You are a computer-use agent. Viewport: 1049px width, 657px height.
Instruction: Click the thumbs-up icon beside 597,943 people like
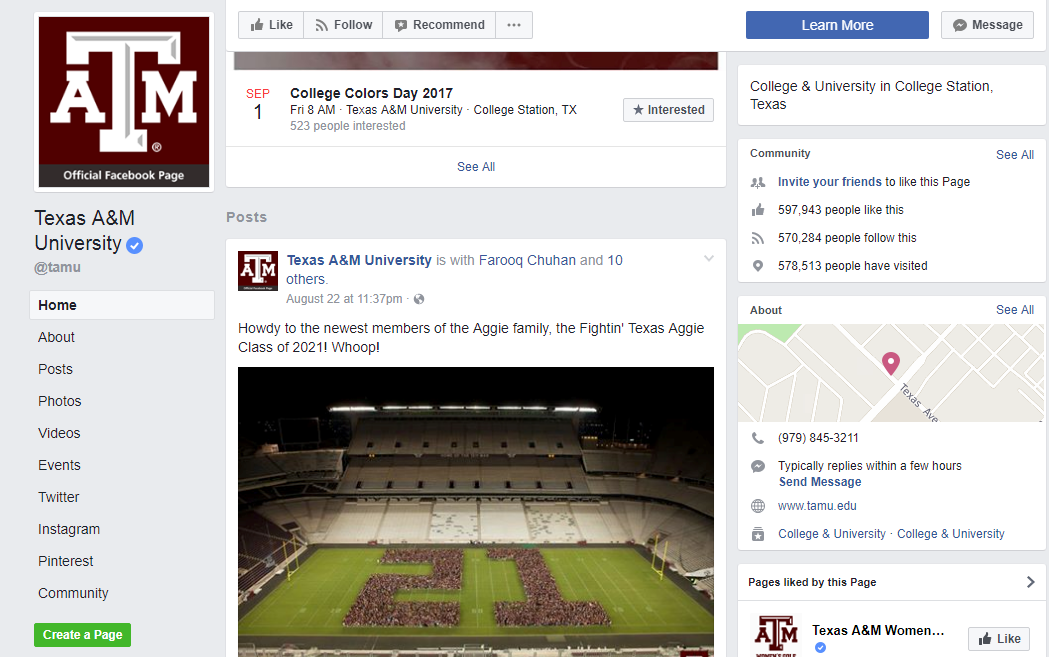coord(757,209)
